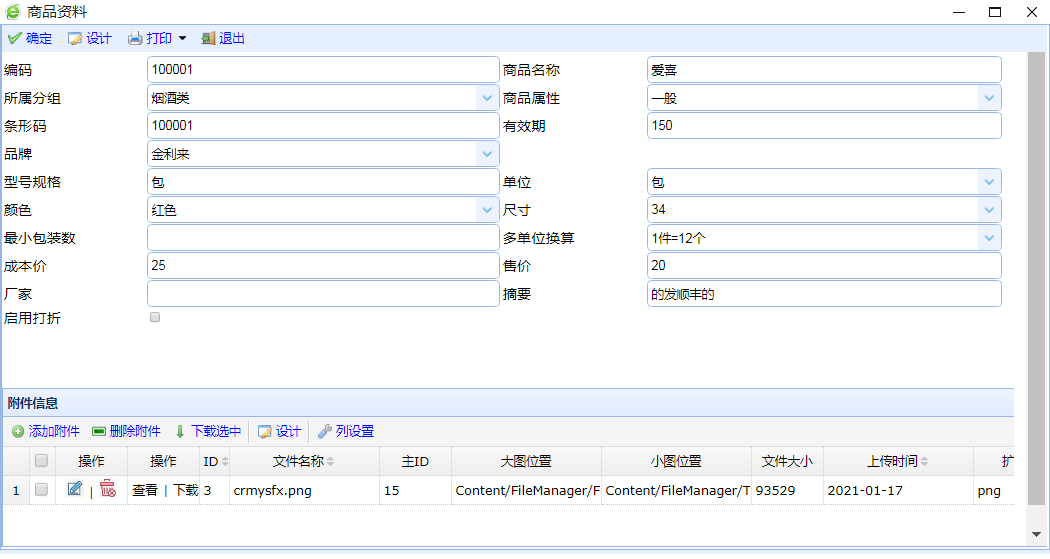This screenshot has height=559, width=1050.
Task: Click the 查看 link in row 1
Action: click(144, 490)
